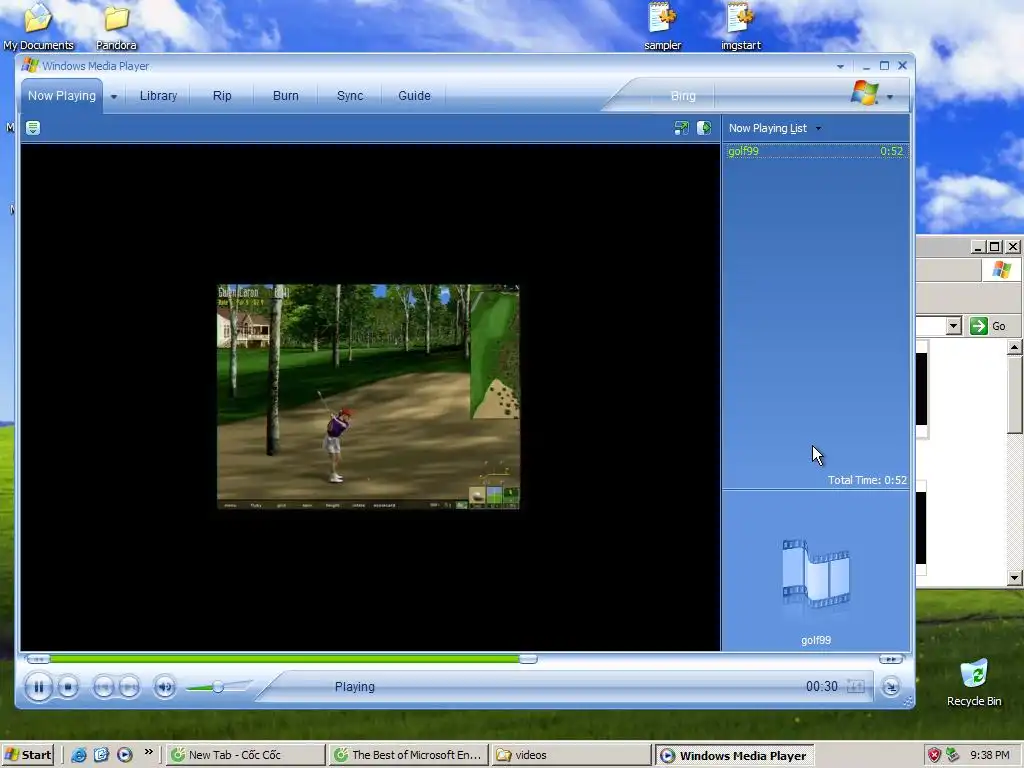Click the maximize video window icon
This screenshot has width=1024, height=768.
click(x=681, y=128)
